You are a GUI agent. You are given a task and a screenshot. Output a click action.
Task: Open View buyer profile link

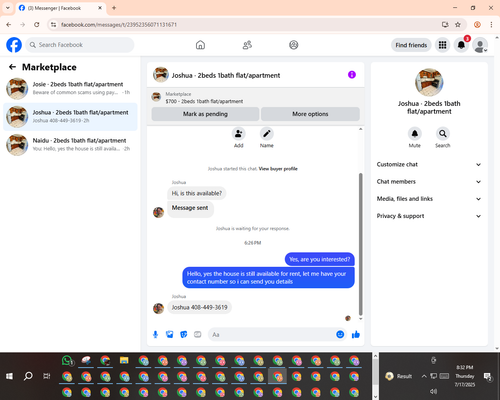click(278, 169)
